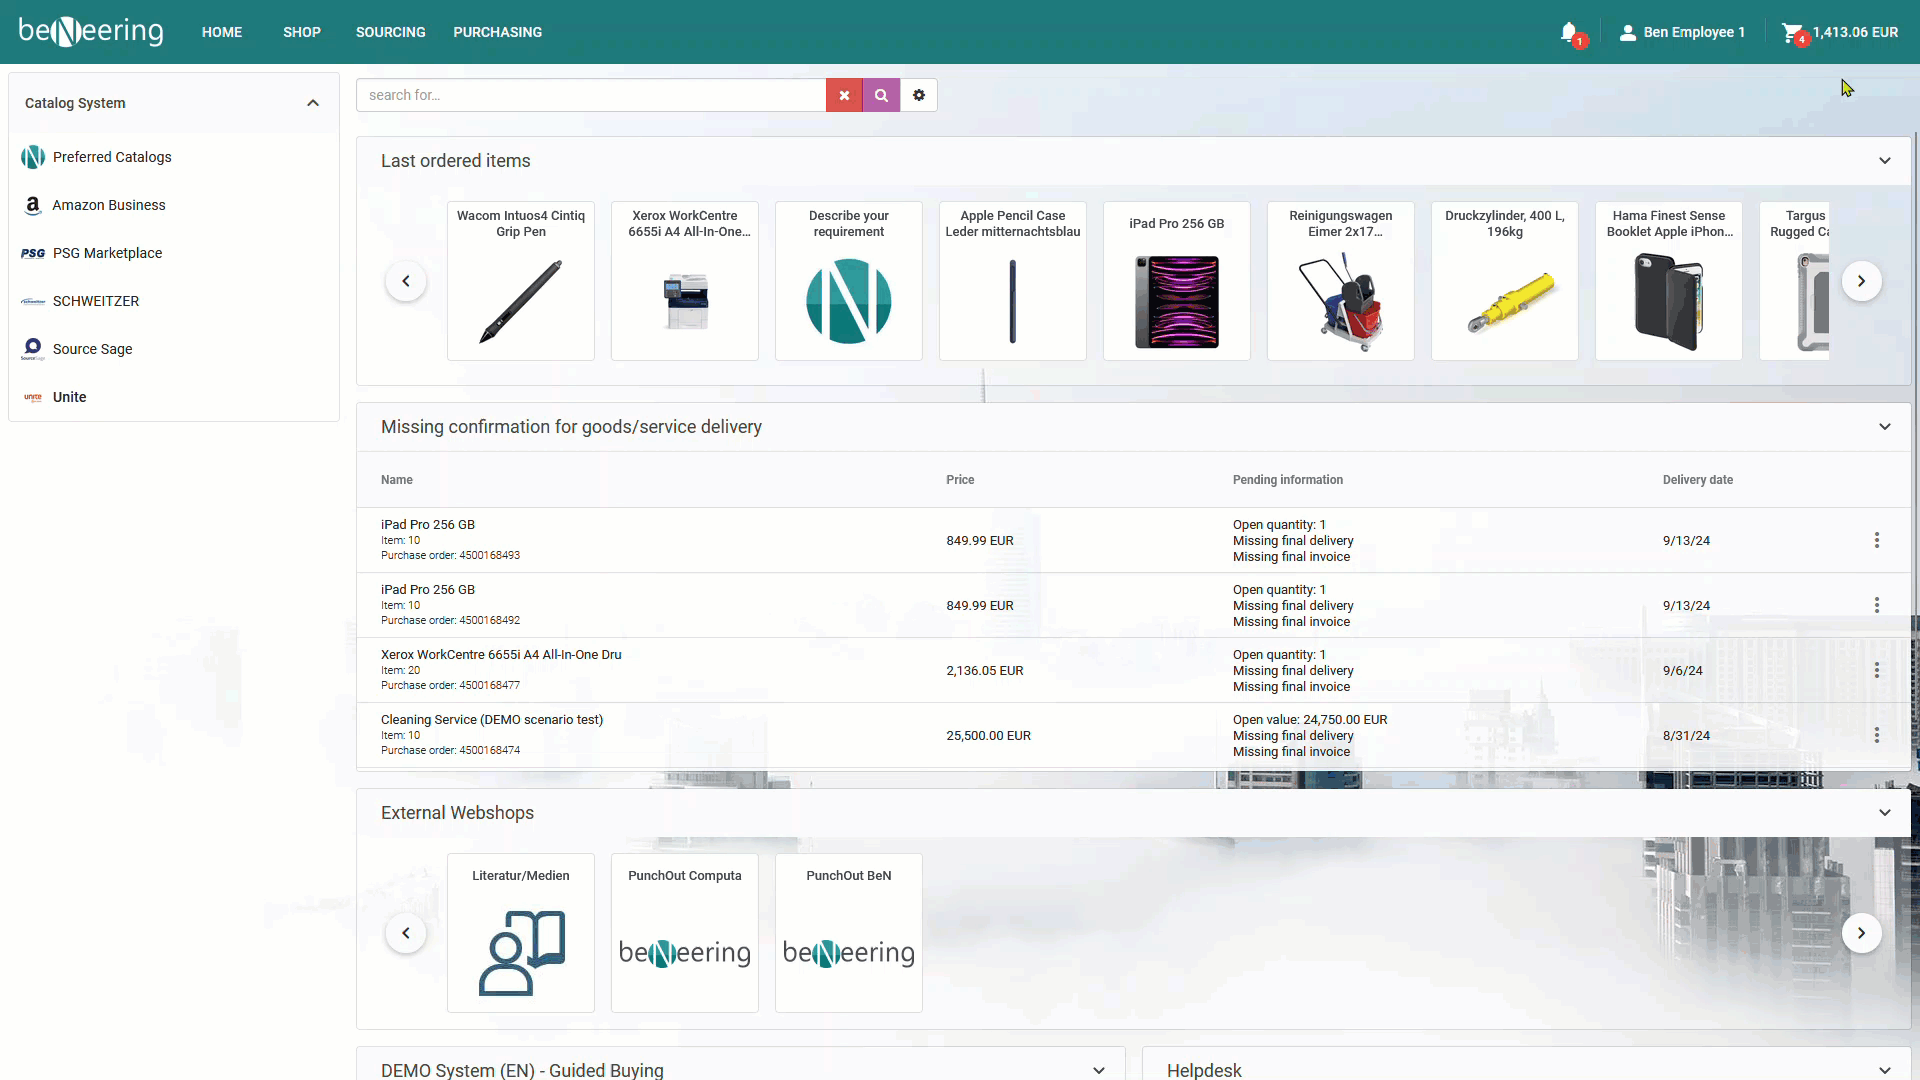The height and width of the screenshot is (1080, 1920).
Task: Open PunchOut BeN webshop
Action: coord(849,933)
